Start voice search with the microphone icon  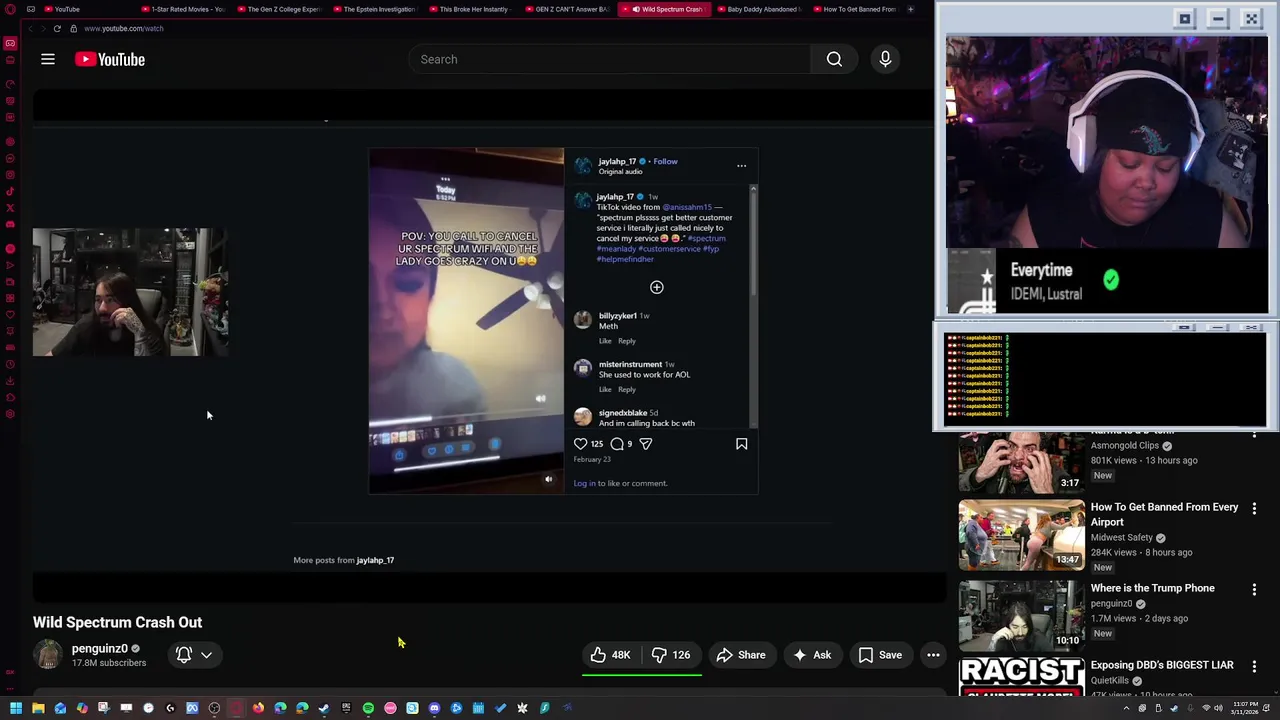tap(885, 59)
